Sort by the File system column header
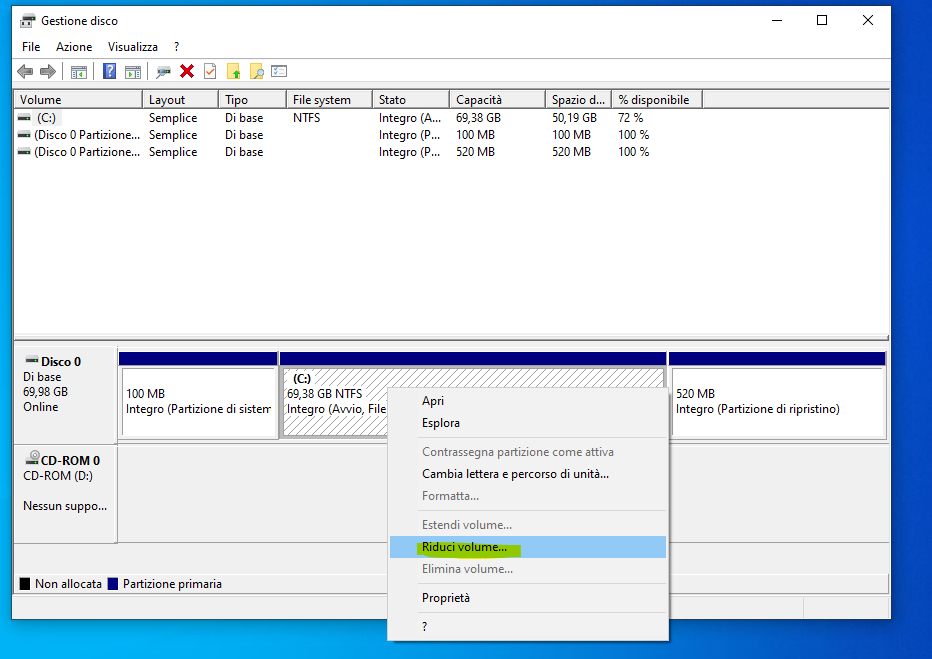 point(329,100)
